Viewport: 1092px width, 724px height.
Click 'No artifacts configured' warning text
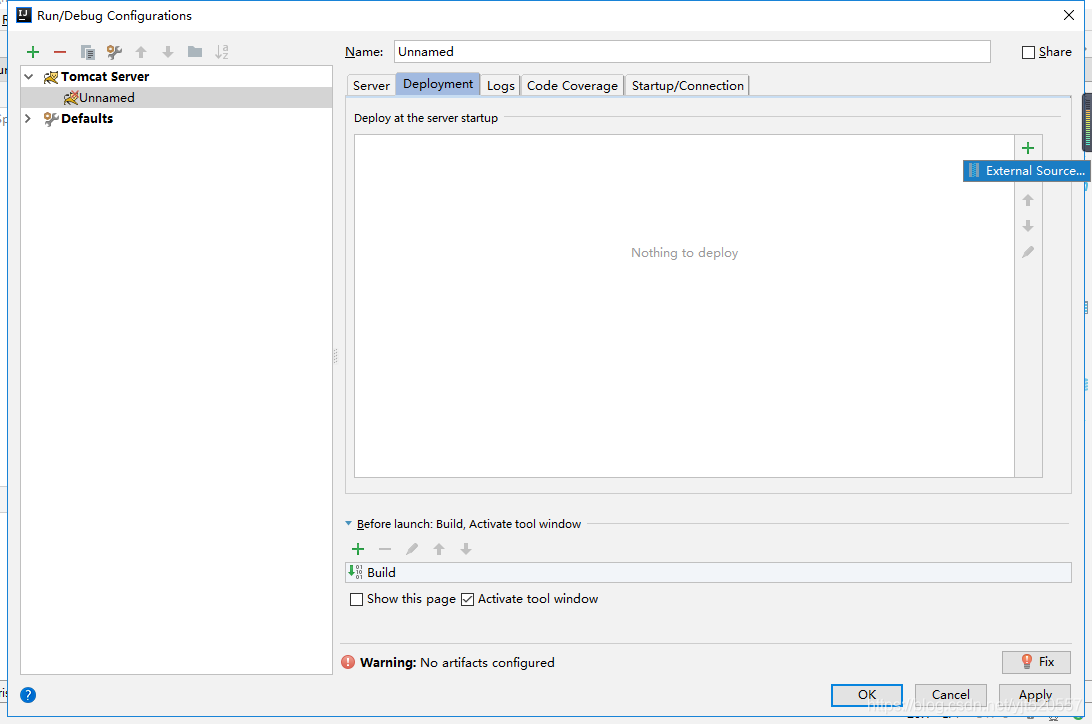(488, 663)
